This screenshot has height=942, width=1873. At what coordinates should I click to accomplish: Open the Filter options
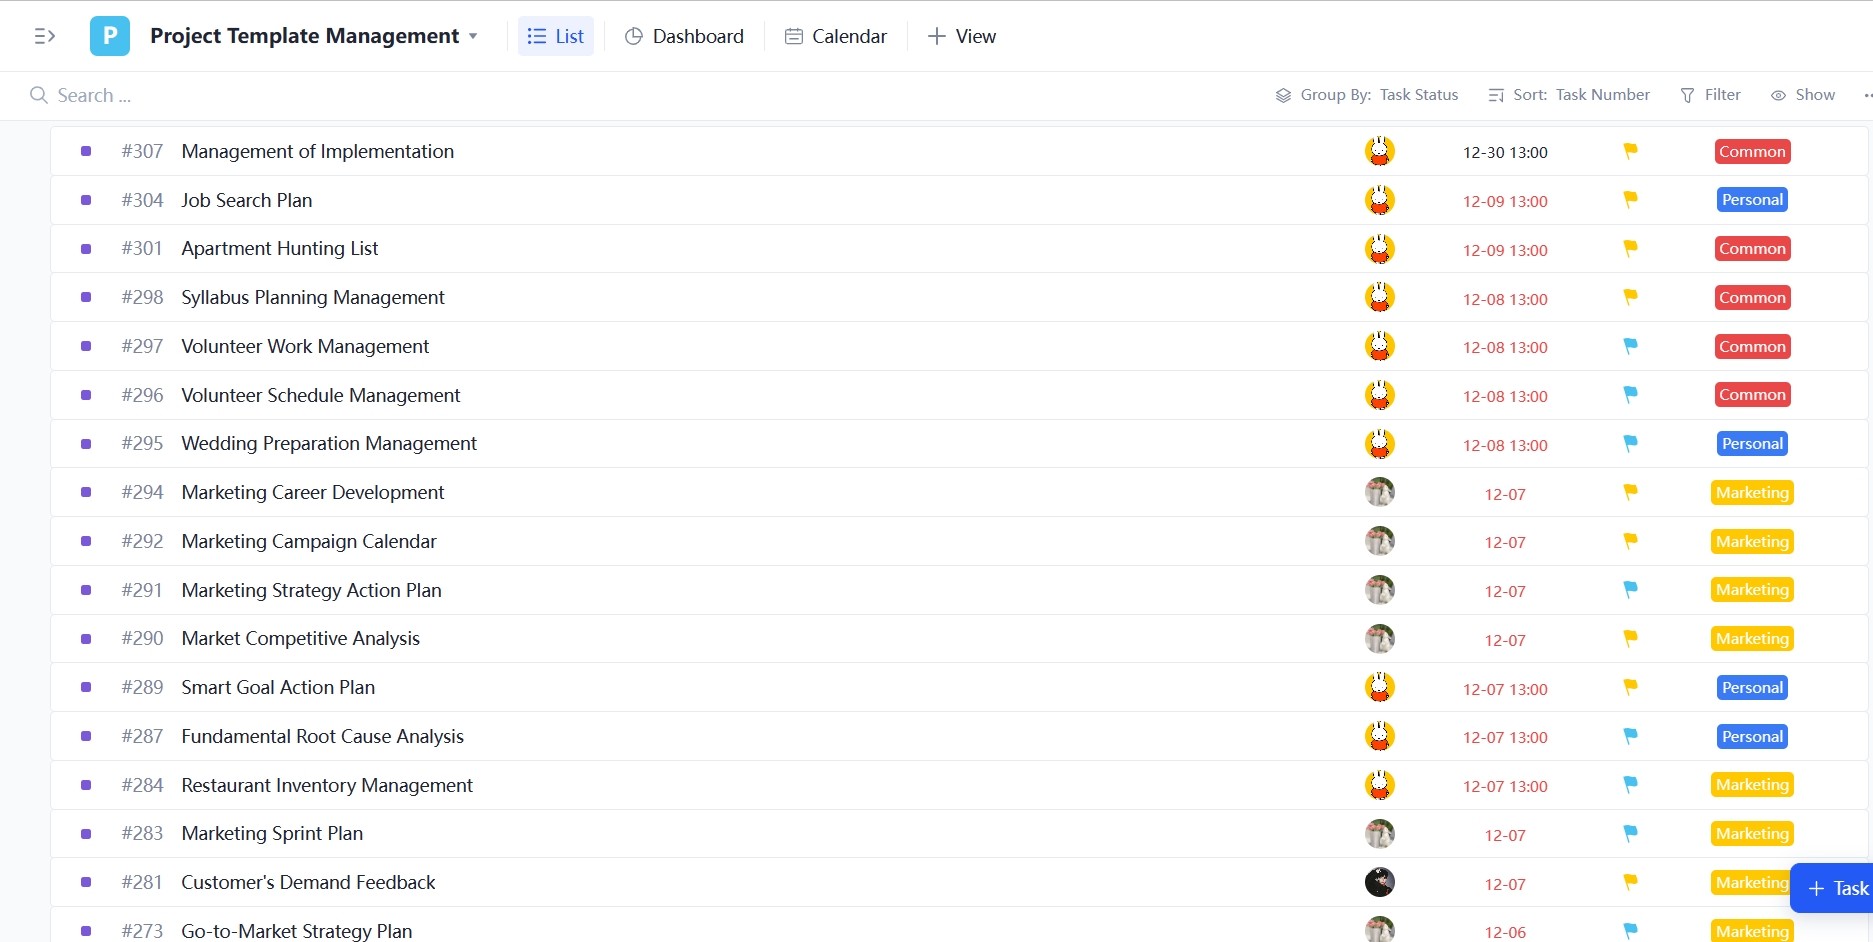click(x=1711, y=95)
